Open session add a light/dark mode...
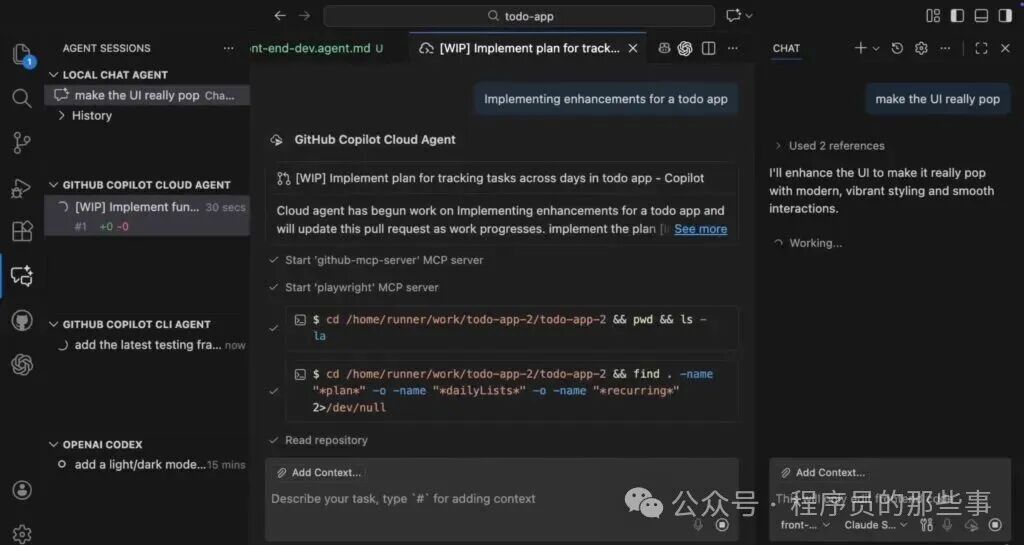The image size is (1024, 545). coord(147,465)
